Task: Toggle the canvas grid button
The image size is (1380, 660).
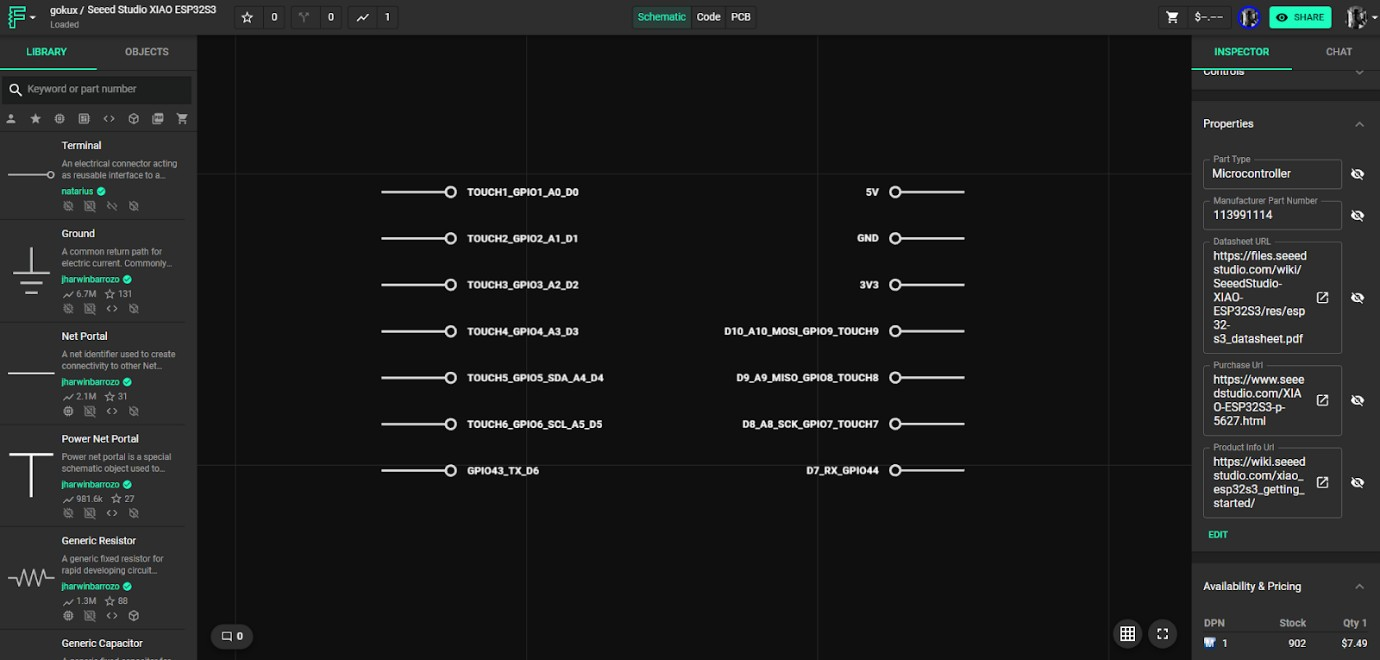Action: [1128, 633]
